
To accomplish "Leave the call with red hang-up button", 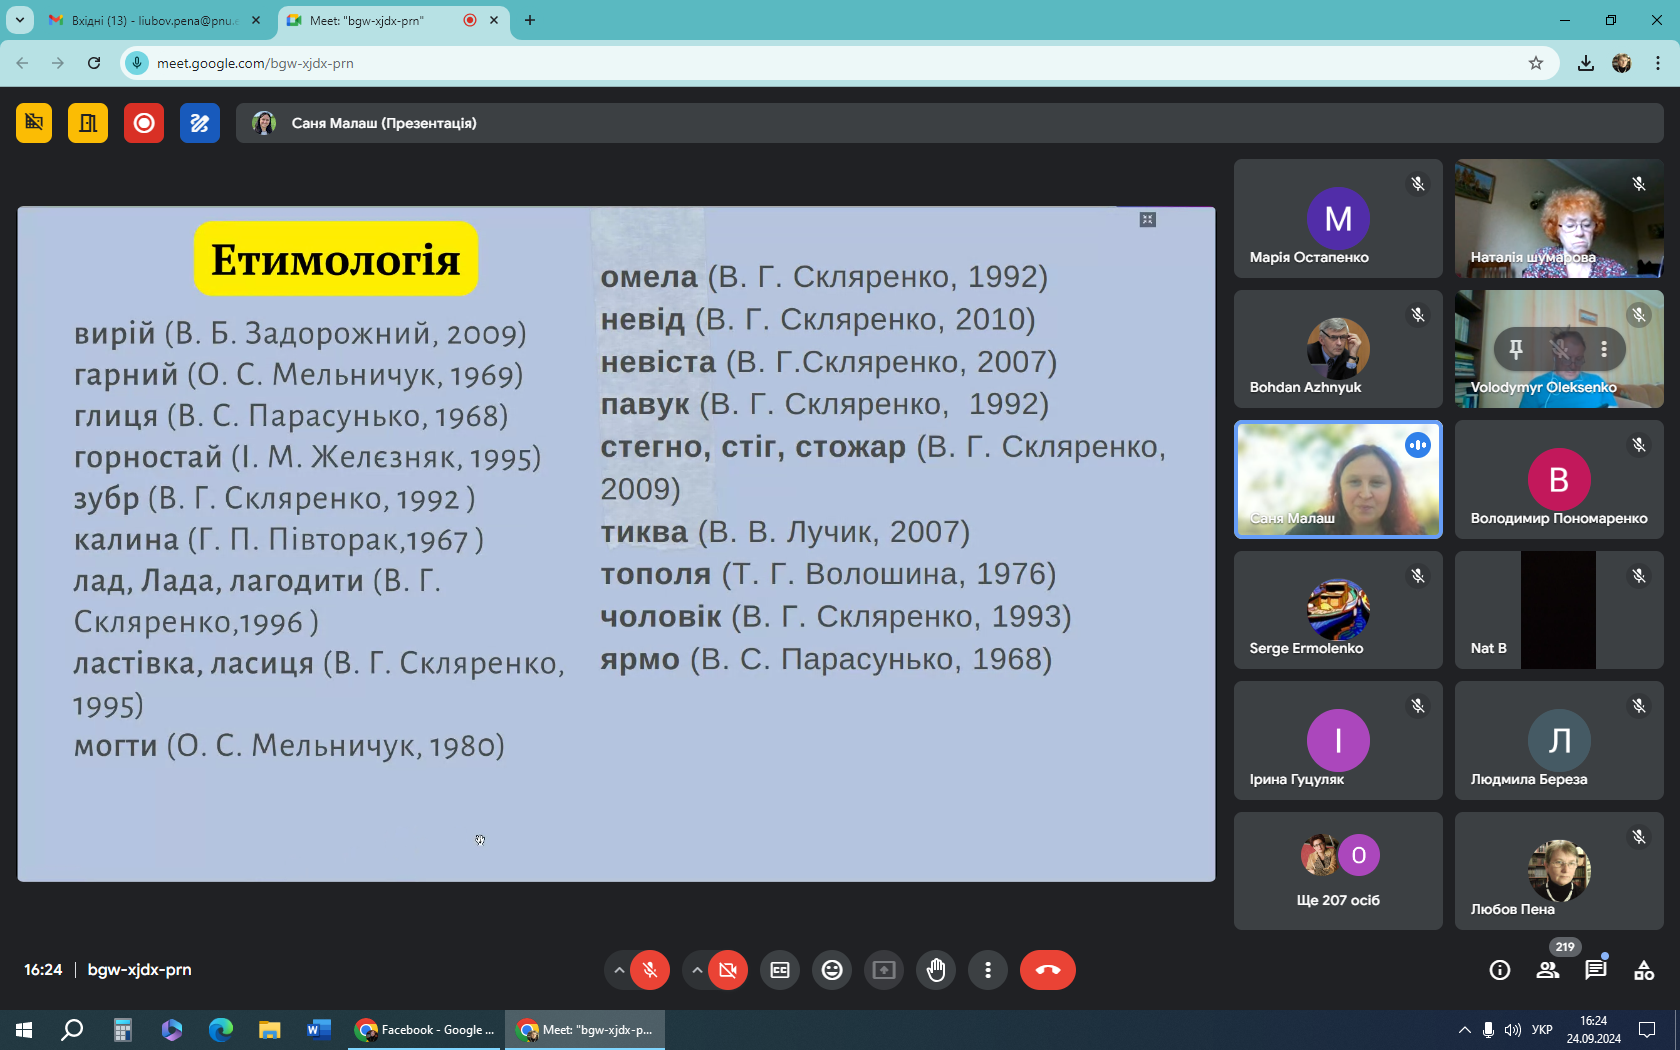I will pos(1047,970).
